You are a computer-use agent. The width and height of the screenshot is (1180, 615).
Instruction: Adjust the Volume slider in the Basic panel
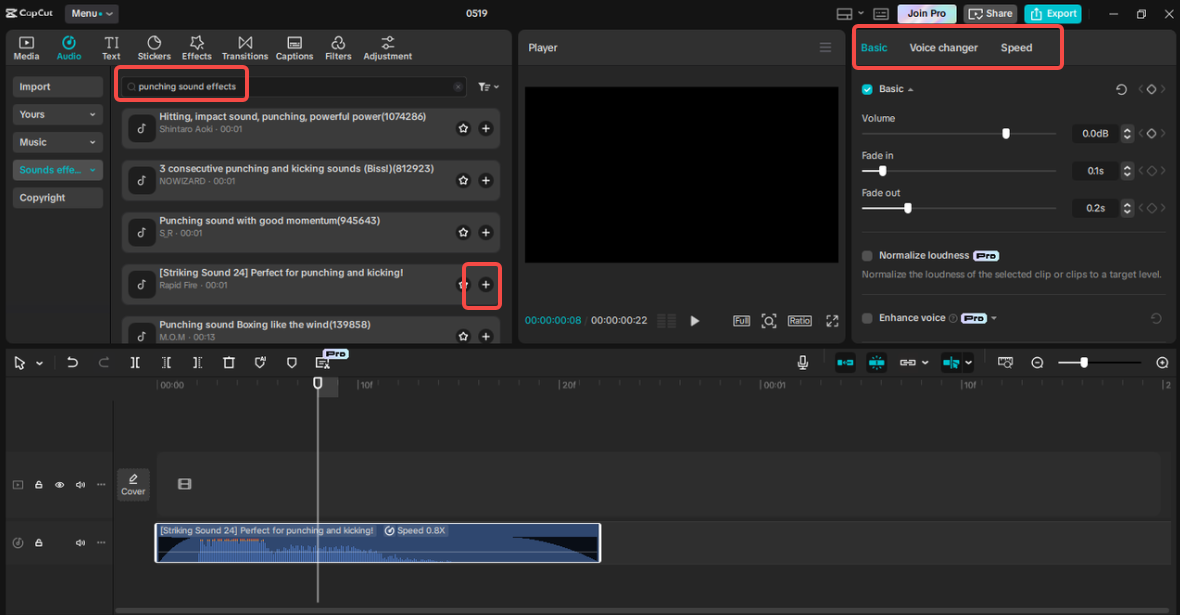1005,132
